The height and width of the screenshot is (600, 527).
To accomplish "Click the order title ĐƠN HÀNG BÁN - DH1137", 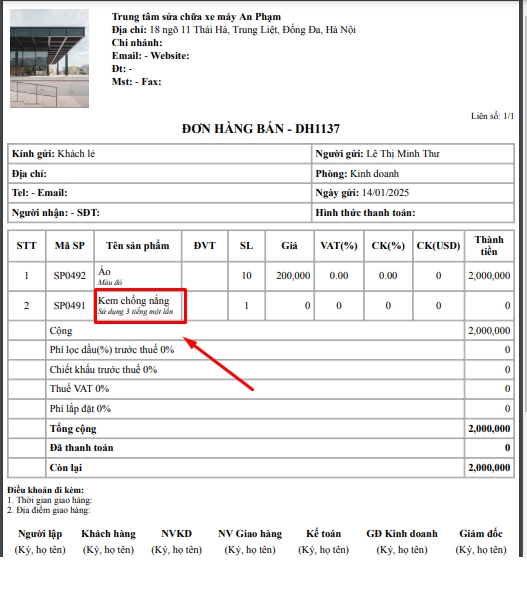I will click(261, 129).
